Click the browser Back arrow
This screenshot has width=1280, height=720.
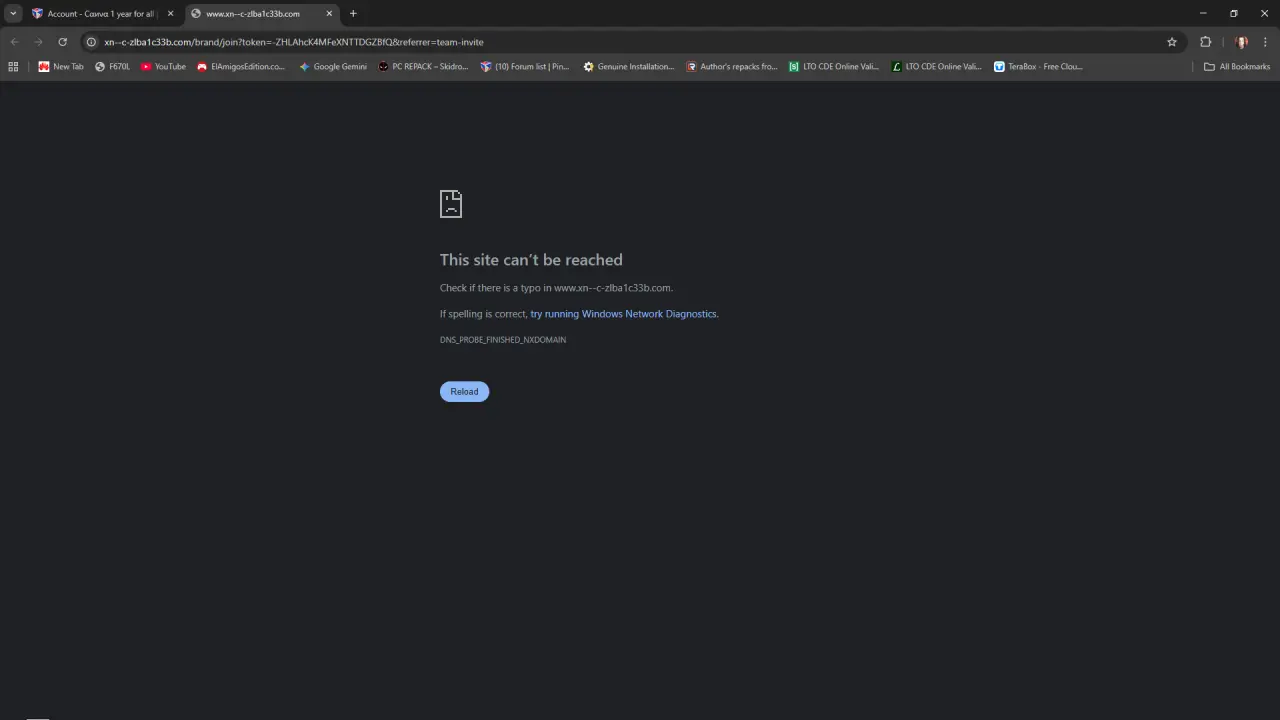pos(14,42)
